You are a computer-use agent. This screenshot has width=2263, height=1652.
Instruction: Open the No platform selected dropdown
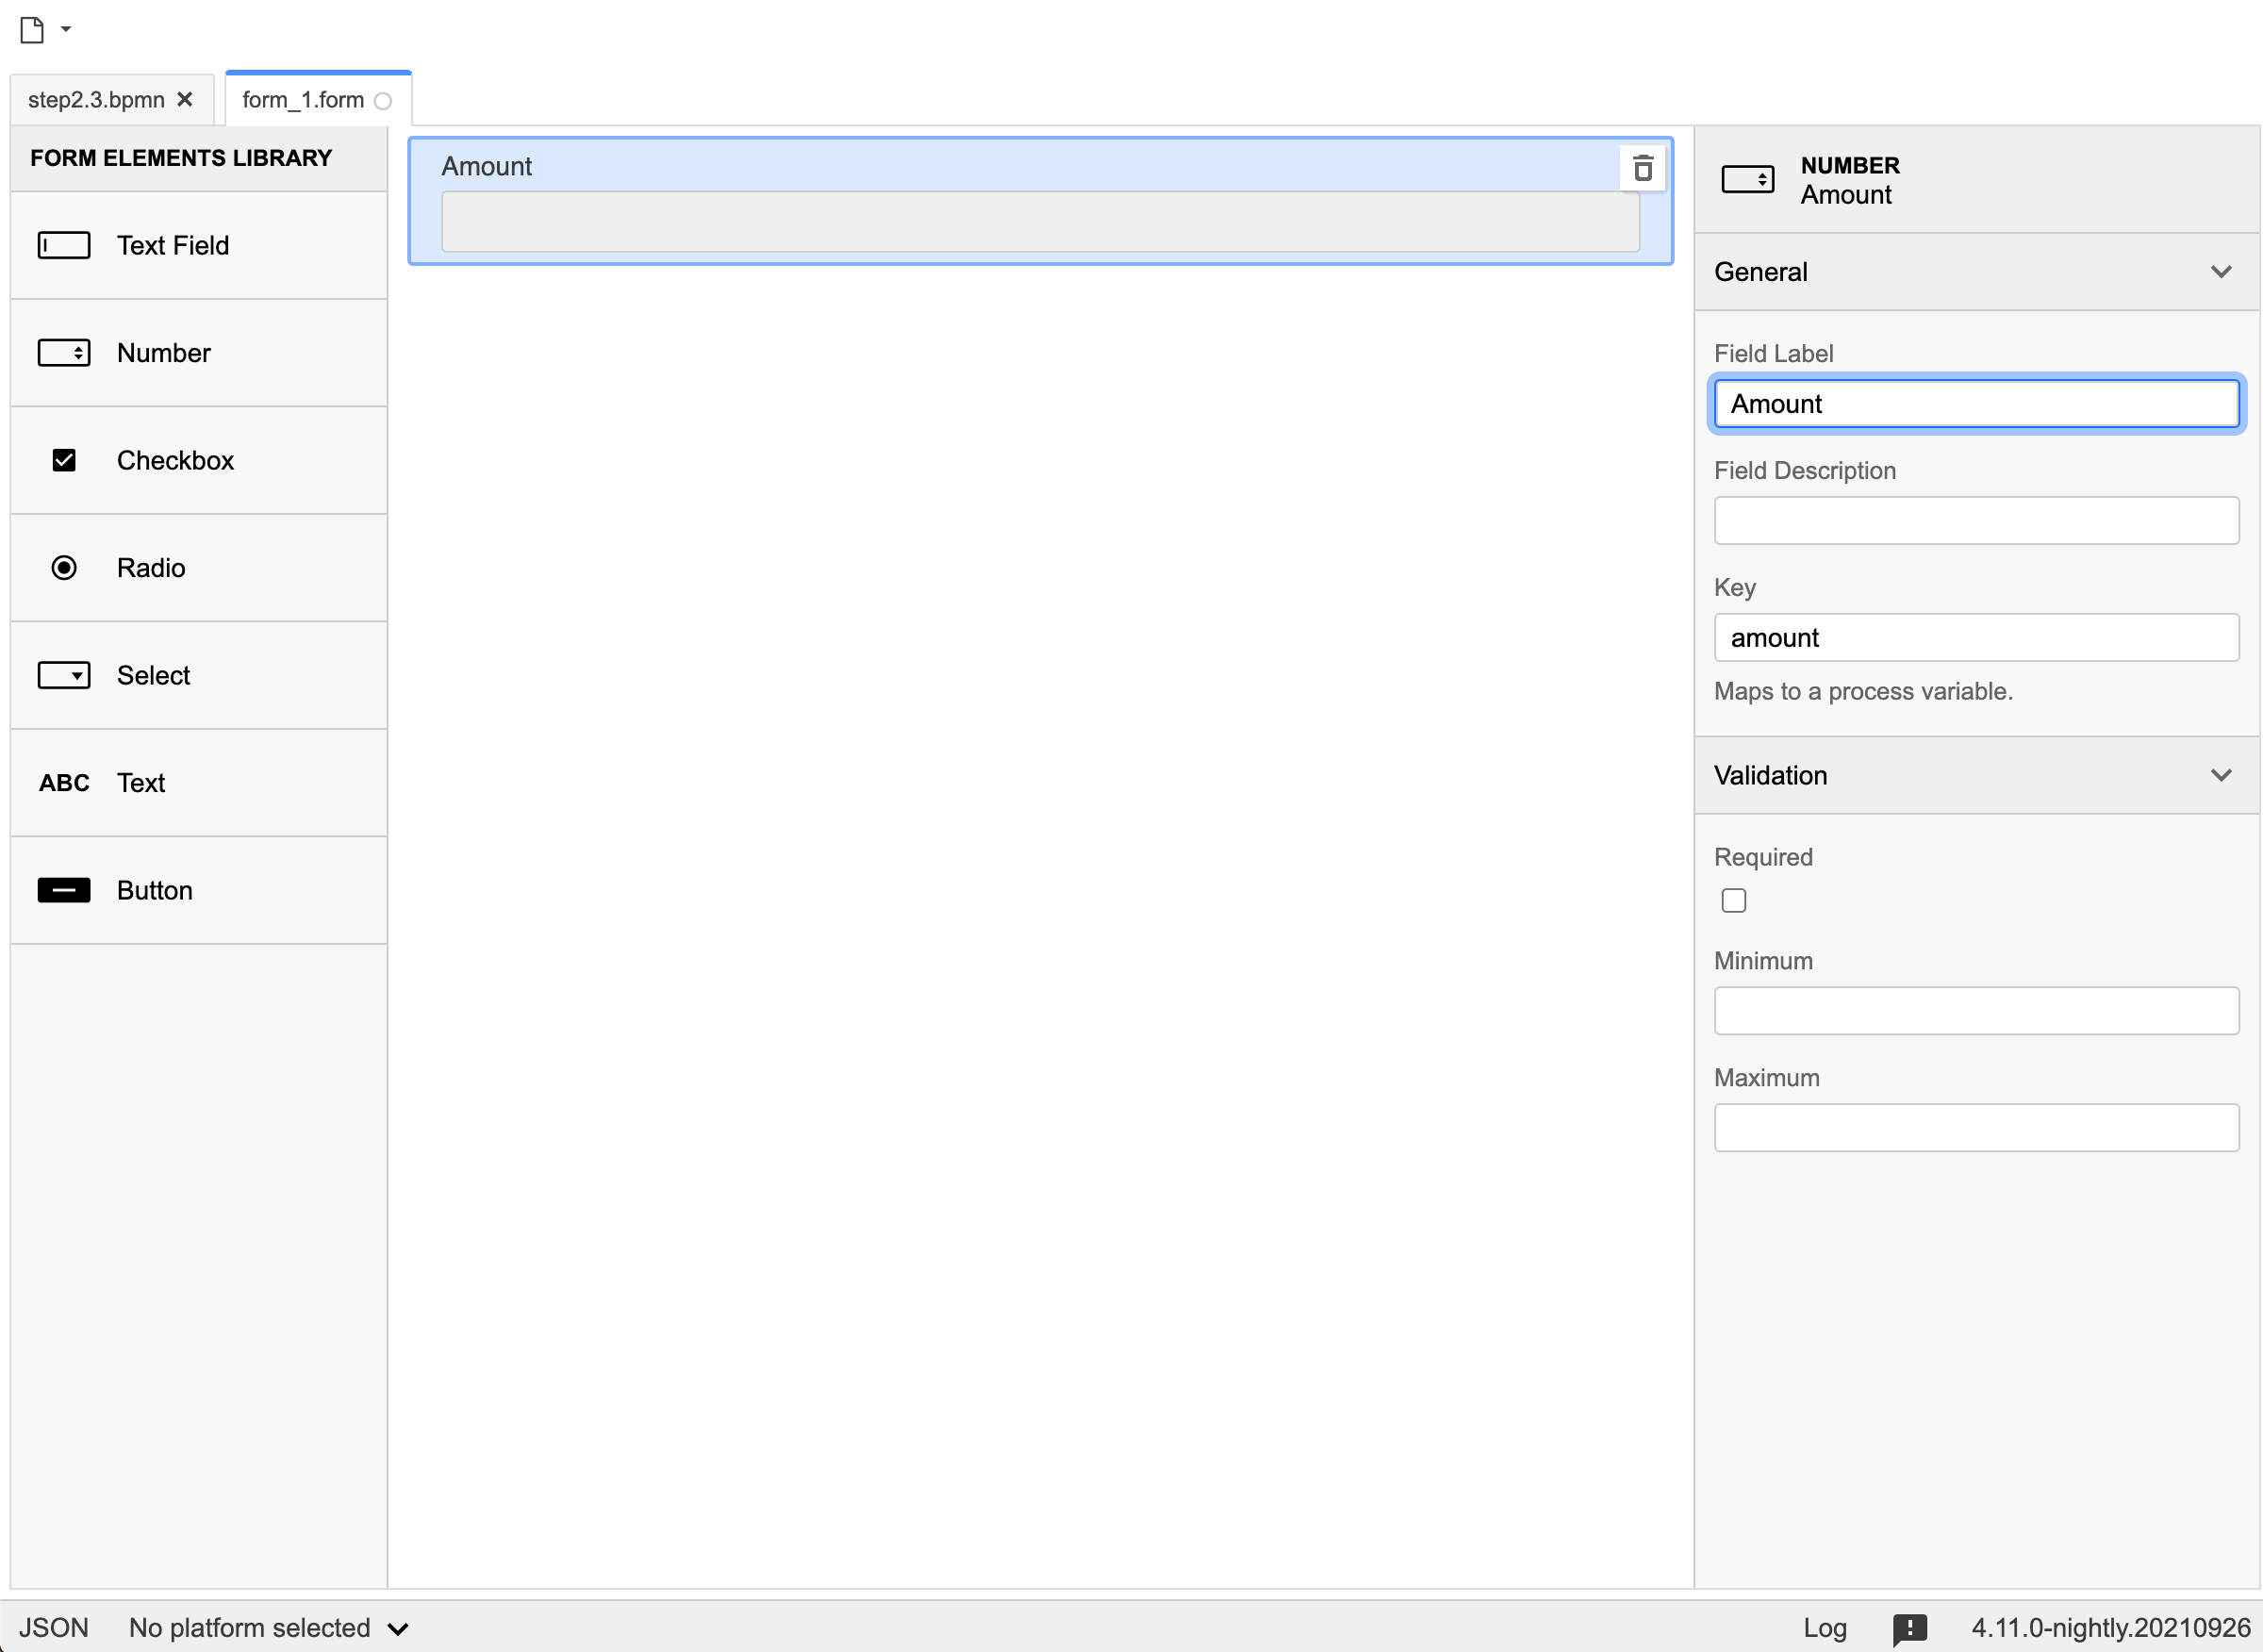(268, 1628)
